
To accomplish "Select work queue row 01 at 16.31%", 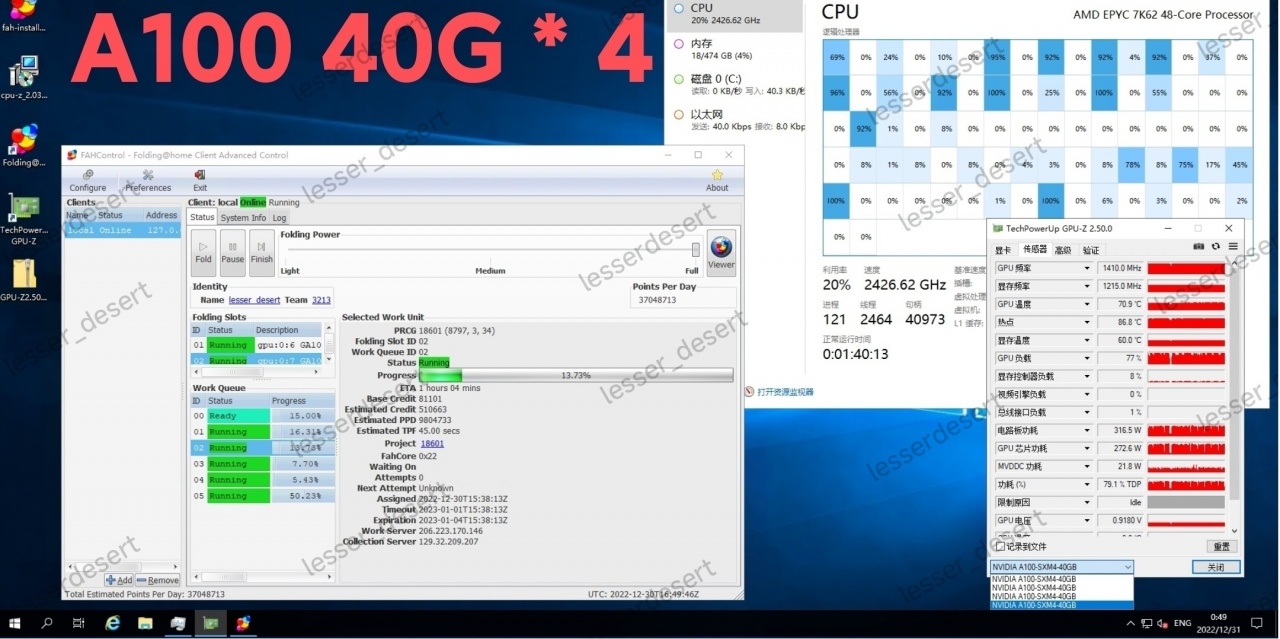I will 262,432.
